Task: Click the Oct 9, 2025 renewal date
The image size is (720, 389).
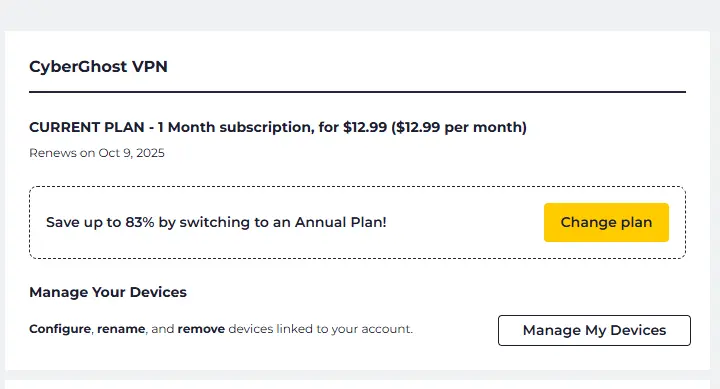Action: coord(131,153)
